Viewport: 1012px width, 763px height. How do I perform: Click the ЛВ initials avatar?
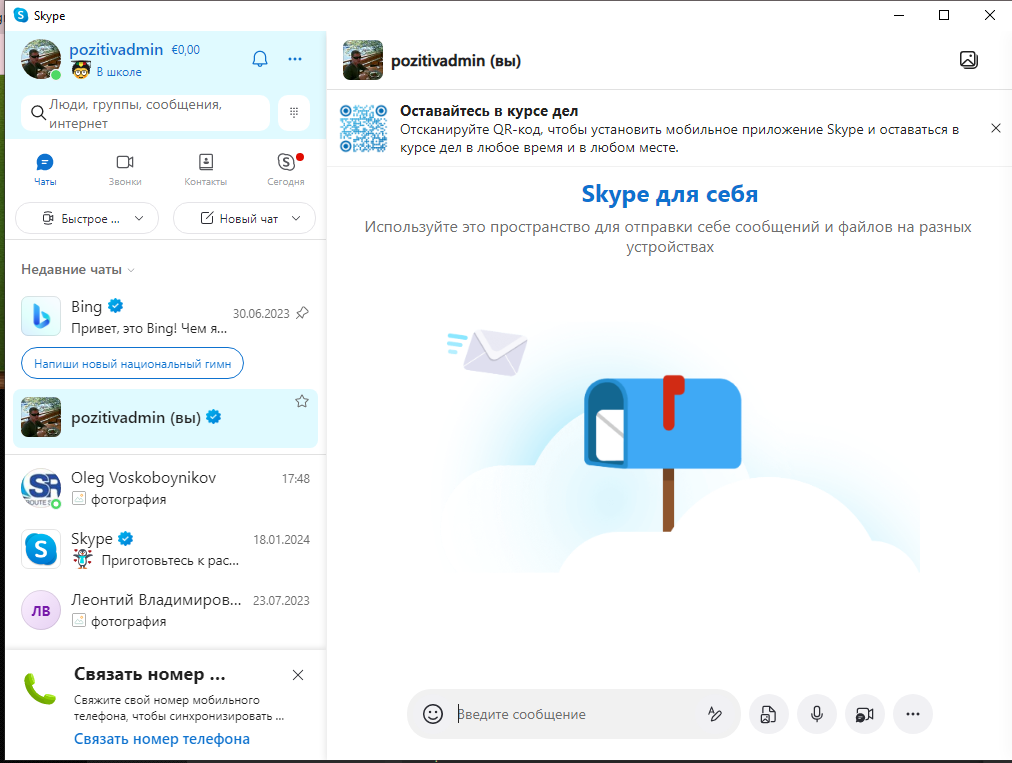[x=41, y=610]
